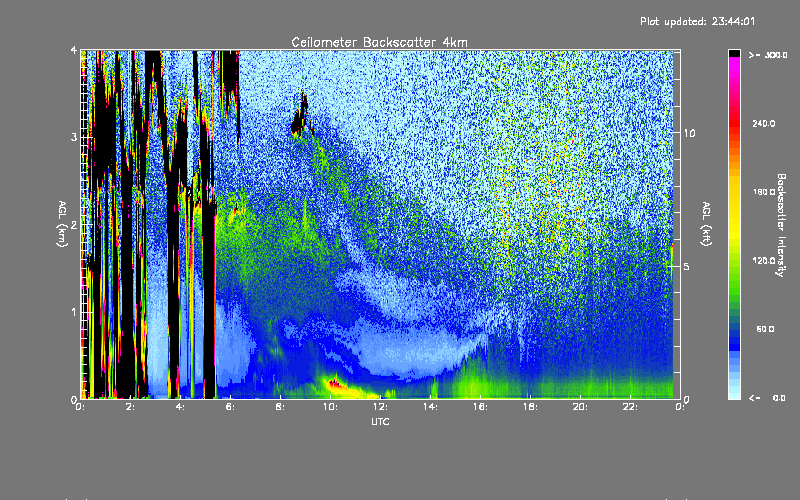Click the '>= 300.0' colorbar label

point(768,55)
